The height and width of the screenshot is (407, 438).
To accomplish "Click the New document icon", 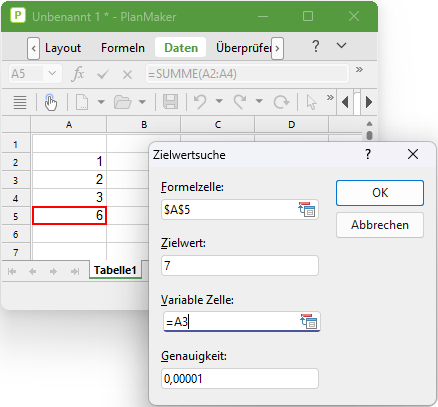I will [82, 102].
